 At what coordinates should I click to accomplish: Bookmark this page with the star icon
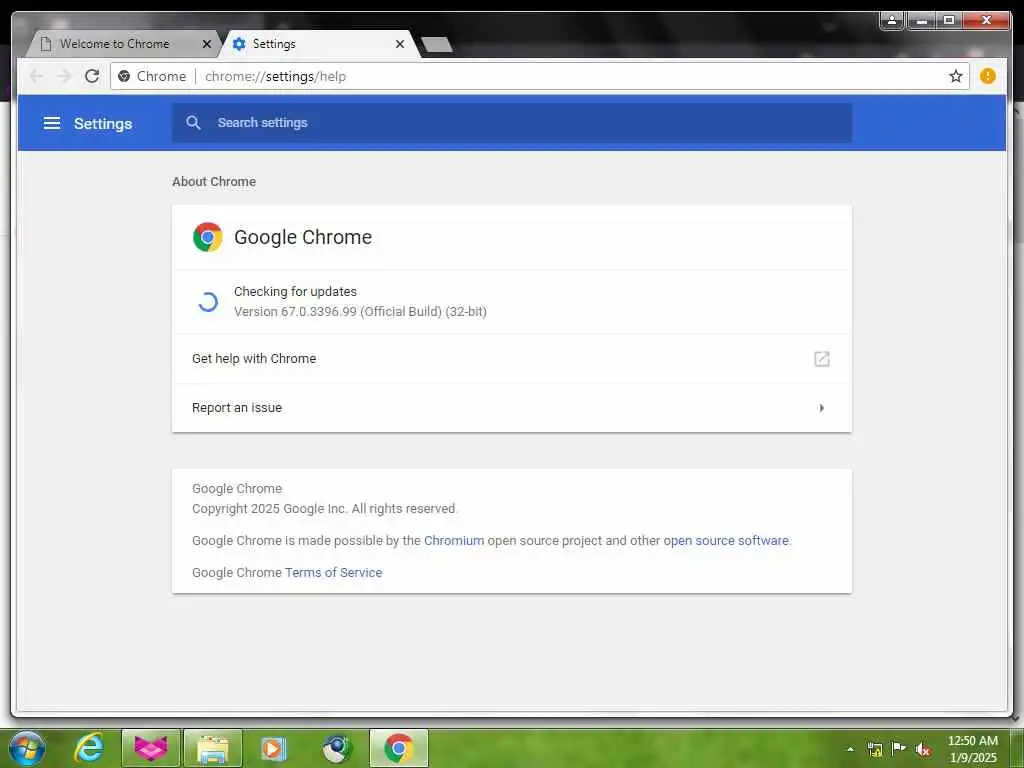[955, 76]
